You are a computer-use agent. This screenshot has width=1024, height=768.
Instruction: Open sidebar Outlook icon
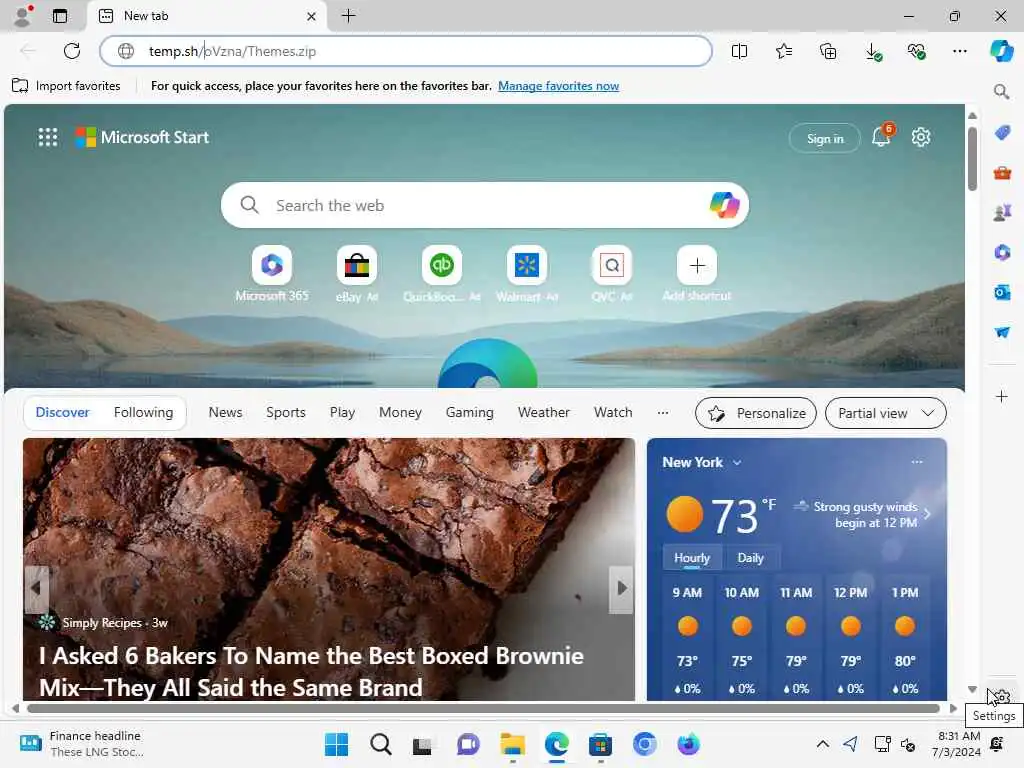1002,292
